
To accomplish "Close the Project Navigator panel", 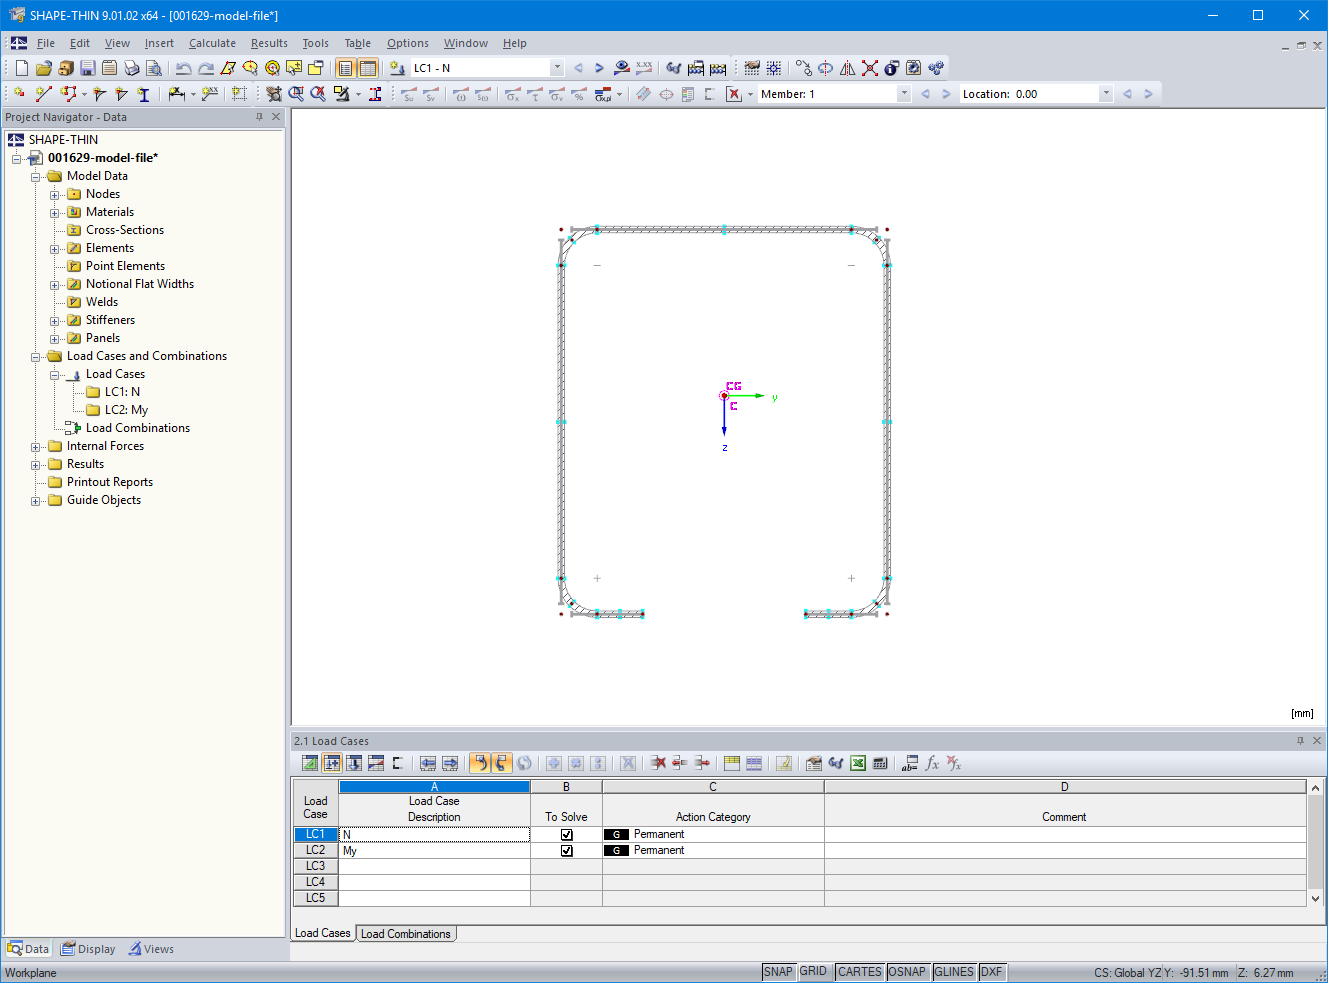I will coord(277,117).
